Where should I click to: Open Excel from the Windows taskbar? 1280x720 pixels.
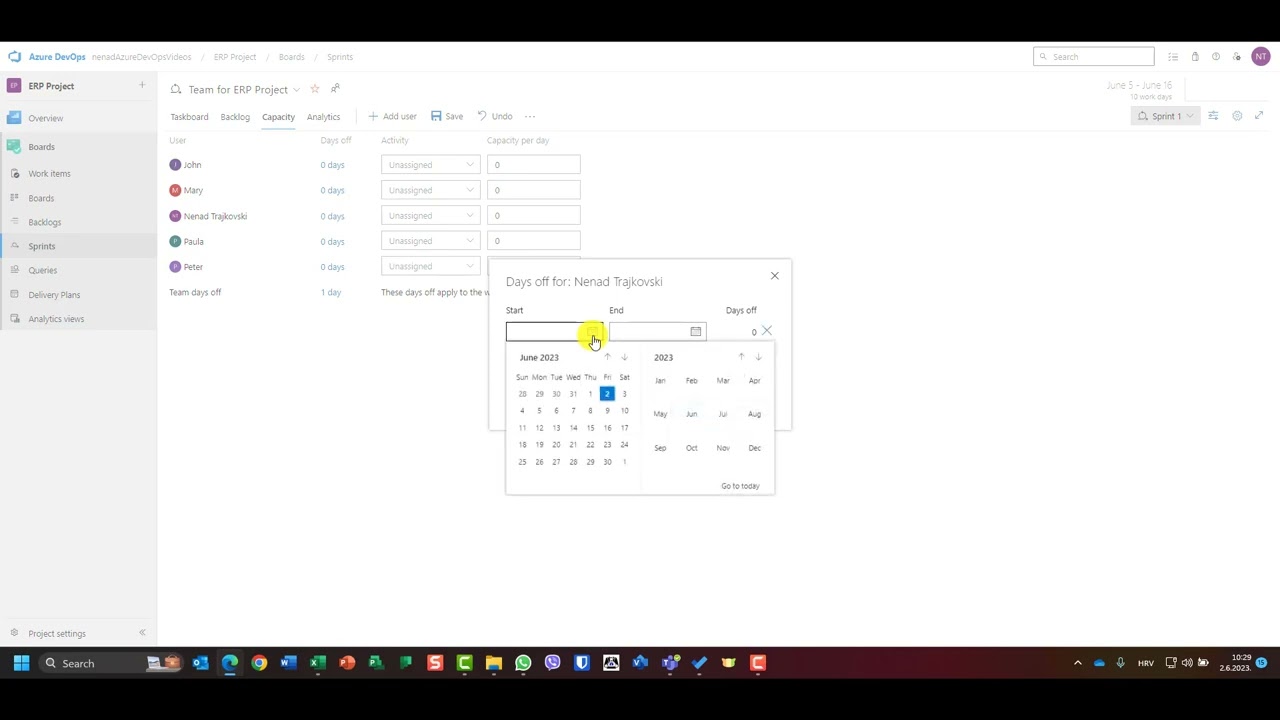point(318,663)
